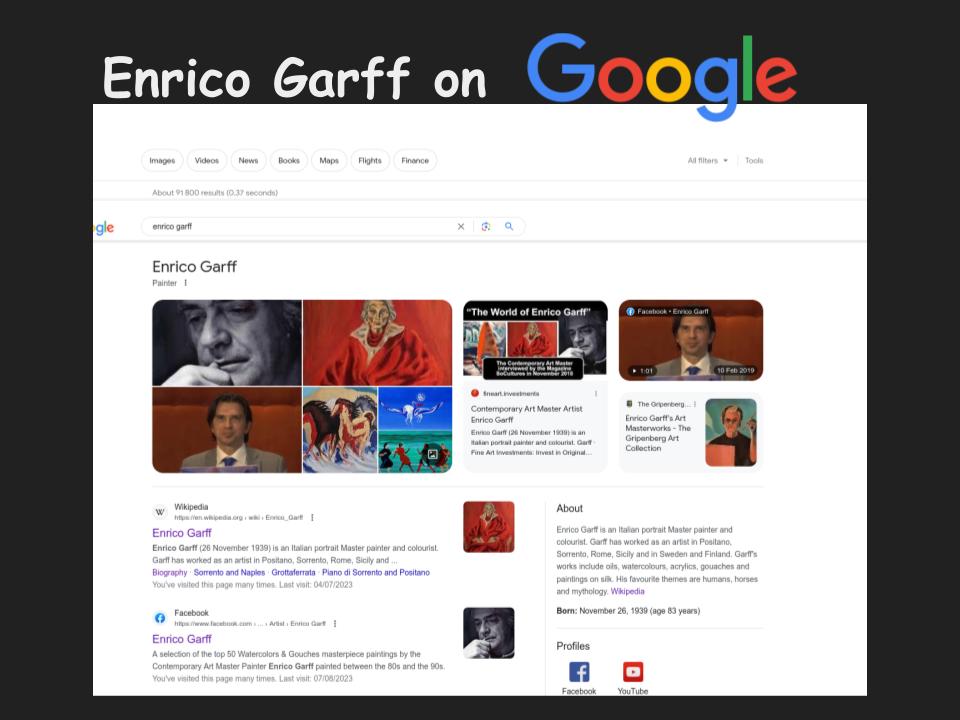Image resolution: width=960 pixels, height=720 pixels.
Task: Select the News filter
Action: (x=248, y=161)
